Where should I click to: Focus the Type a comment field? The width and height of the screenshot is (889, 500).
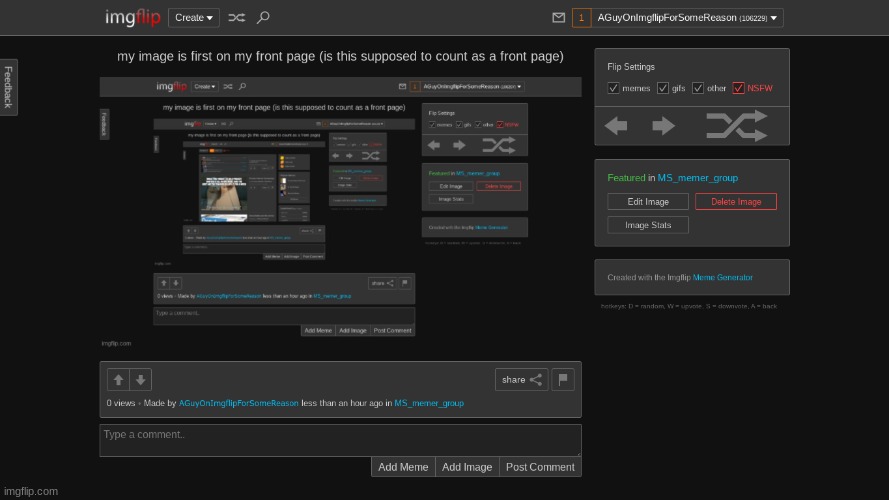(340, 440)
